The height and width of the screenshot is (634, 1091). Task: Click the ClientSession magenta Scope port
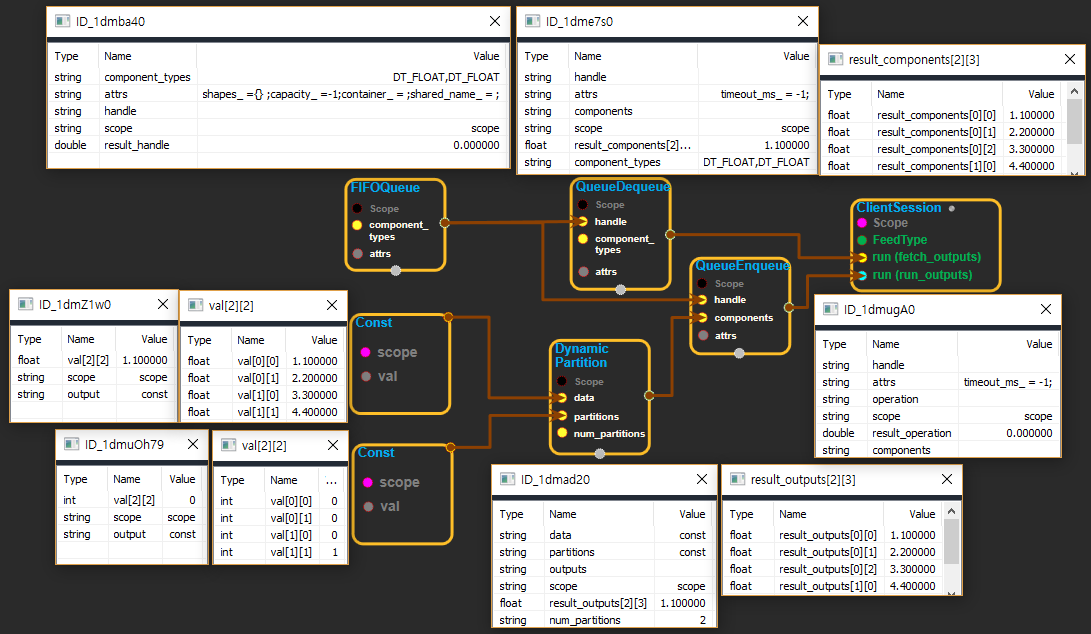coord(861,223)
